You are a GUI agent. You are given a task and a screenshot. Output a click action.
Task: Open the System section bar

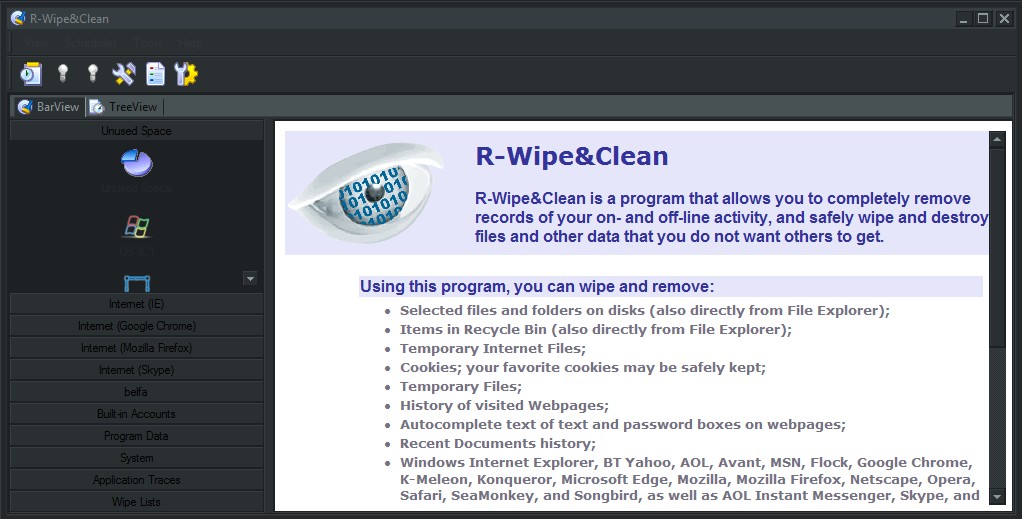coord(136,458)
